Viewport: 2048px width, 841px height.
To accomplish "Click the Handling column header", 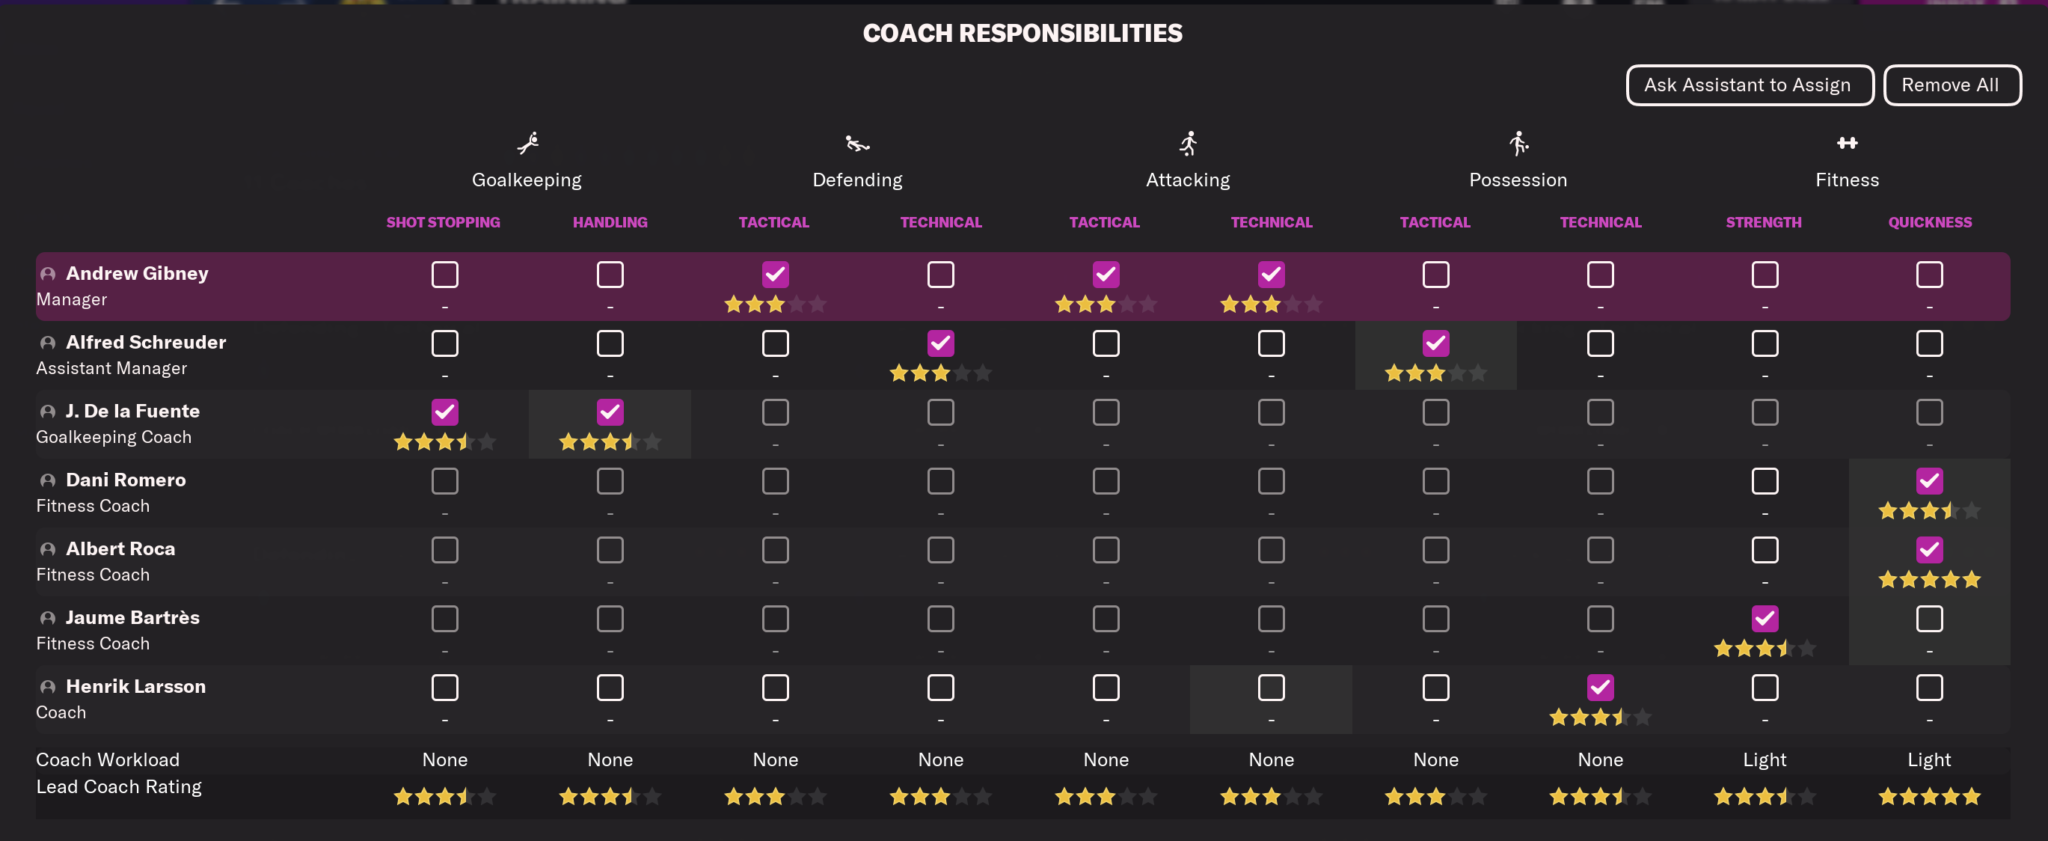I will point(610,222).
